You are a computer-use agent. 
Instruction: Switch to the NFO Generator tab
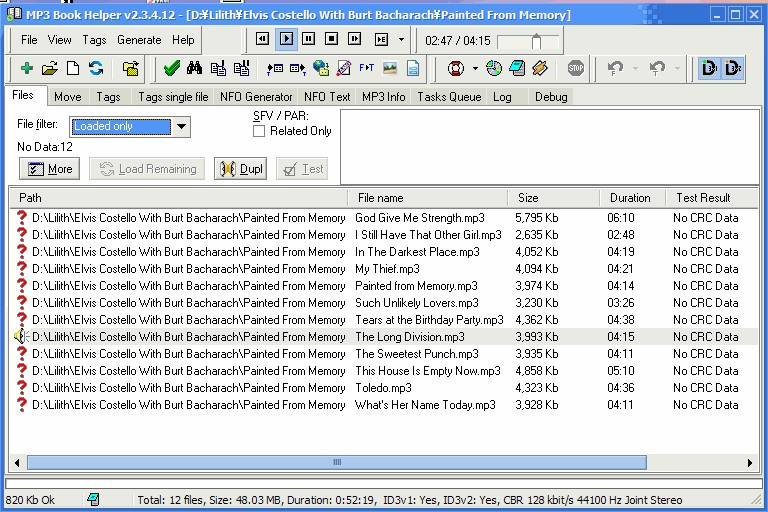256,97
